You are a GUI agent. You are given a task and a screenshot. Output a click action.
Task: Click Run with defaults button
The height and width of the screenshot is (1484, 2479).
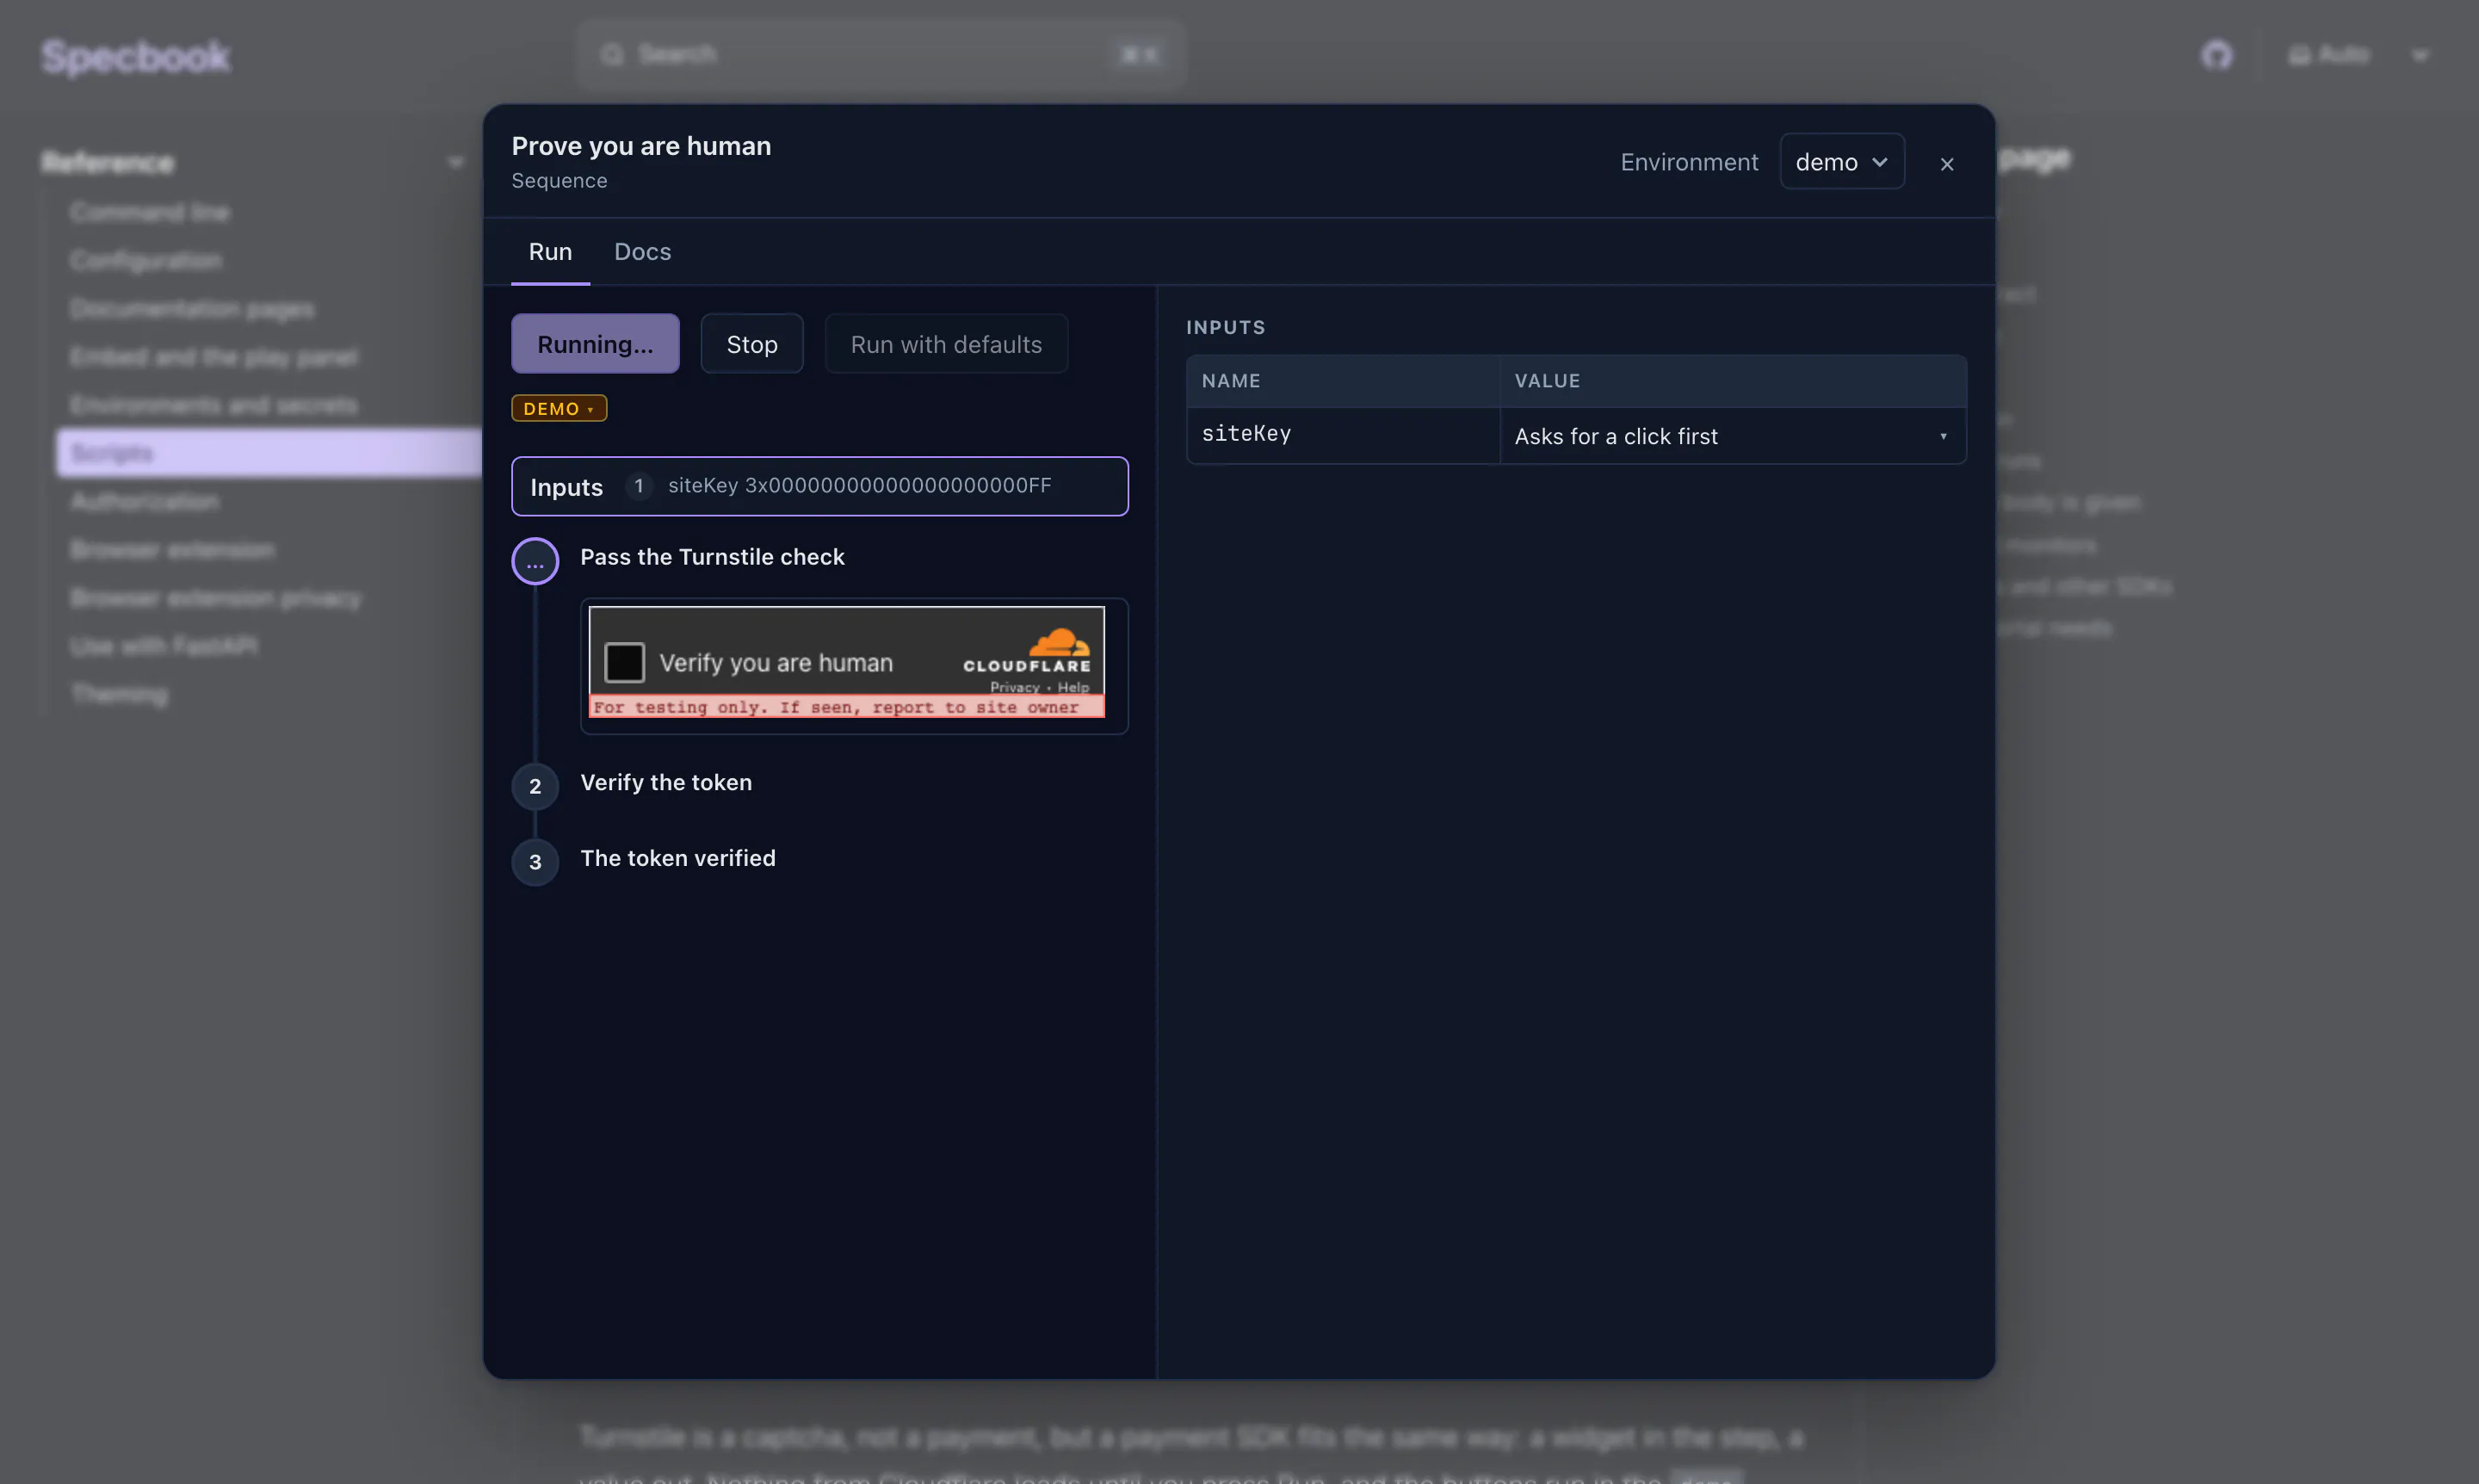[946, 344]
